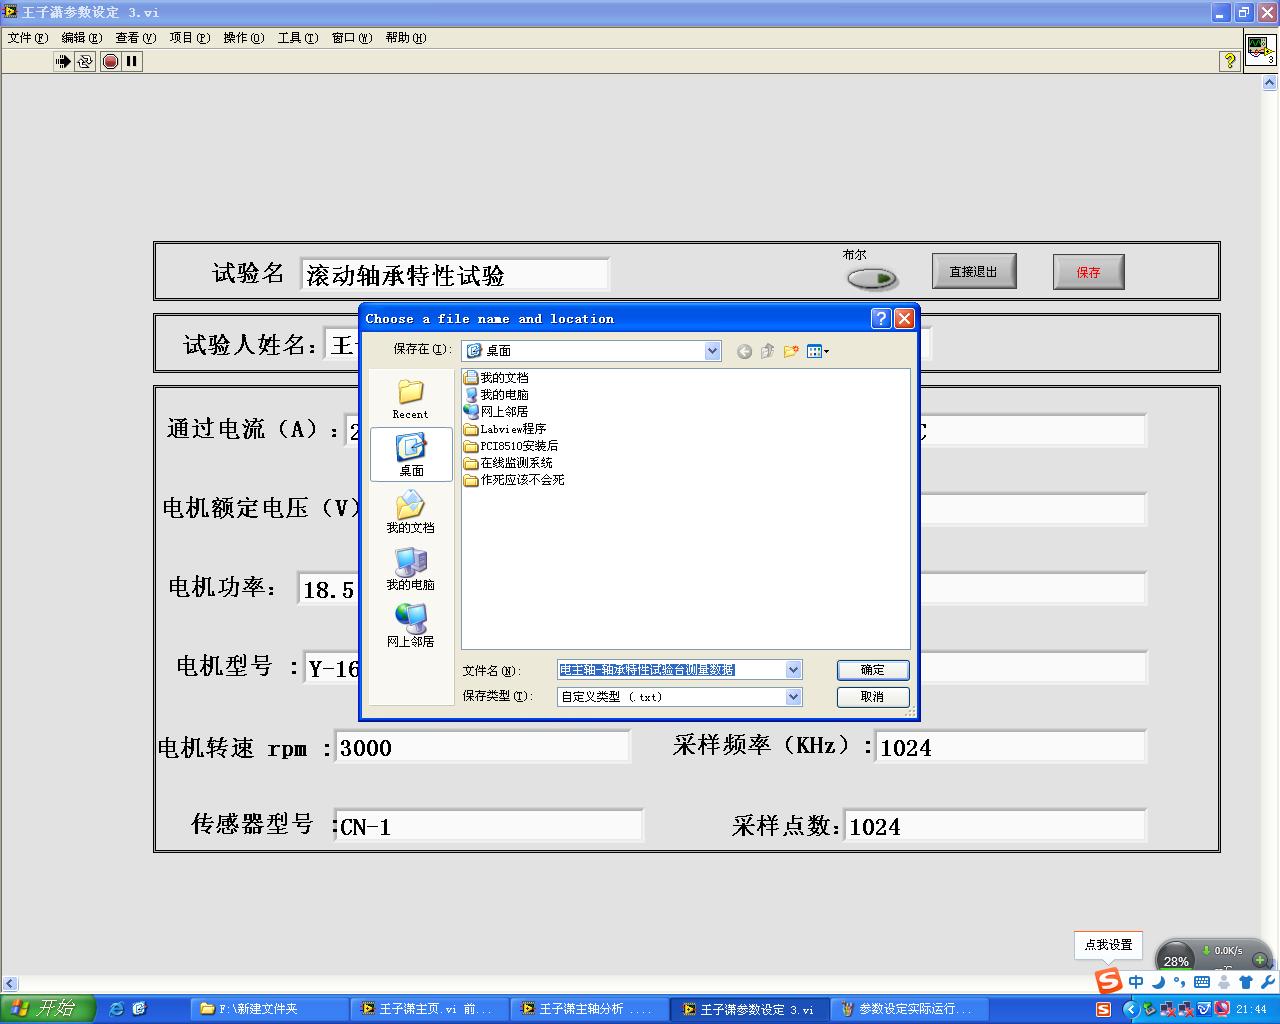
Task: Select 桌面 in the places bar
Action: 411,455
